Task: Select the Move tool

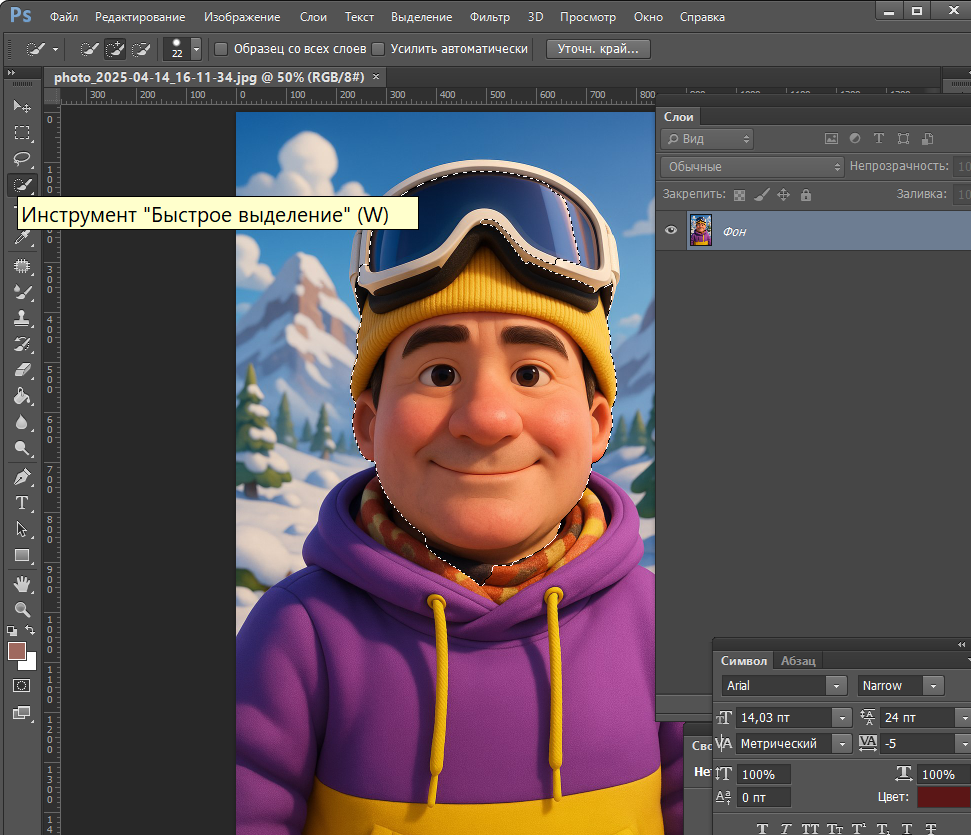Action: tap(22, 107)
